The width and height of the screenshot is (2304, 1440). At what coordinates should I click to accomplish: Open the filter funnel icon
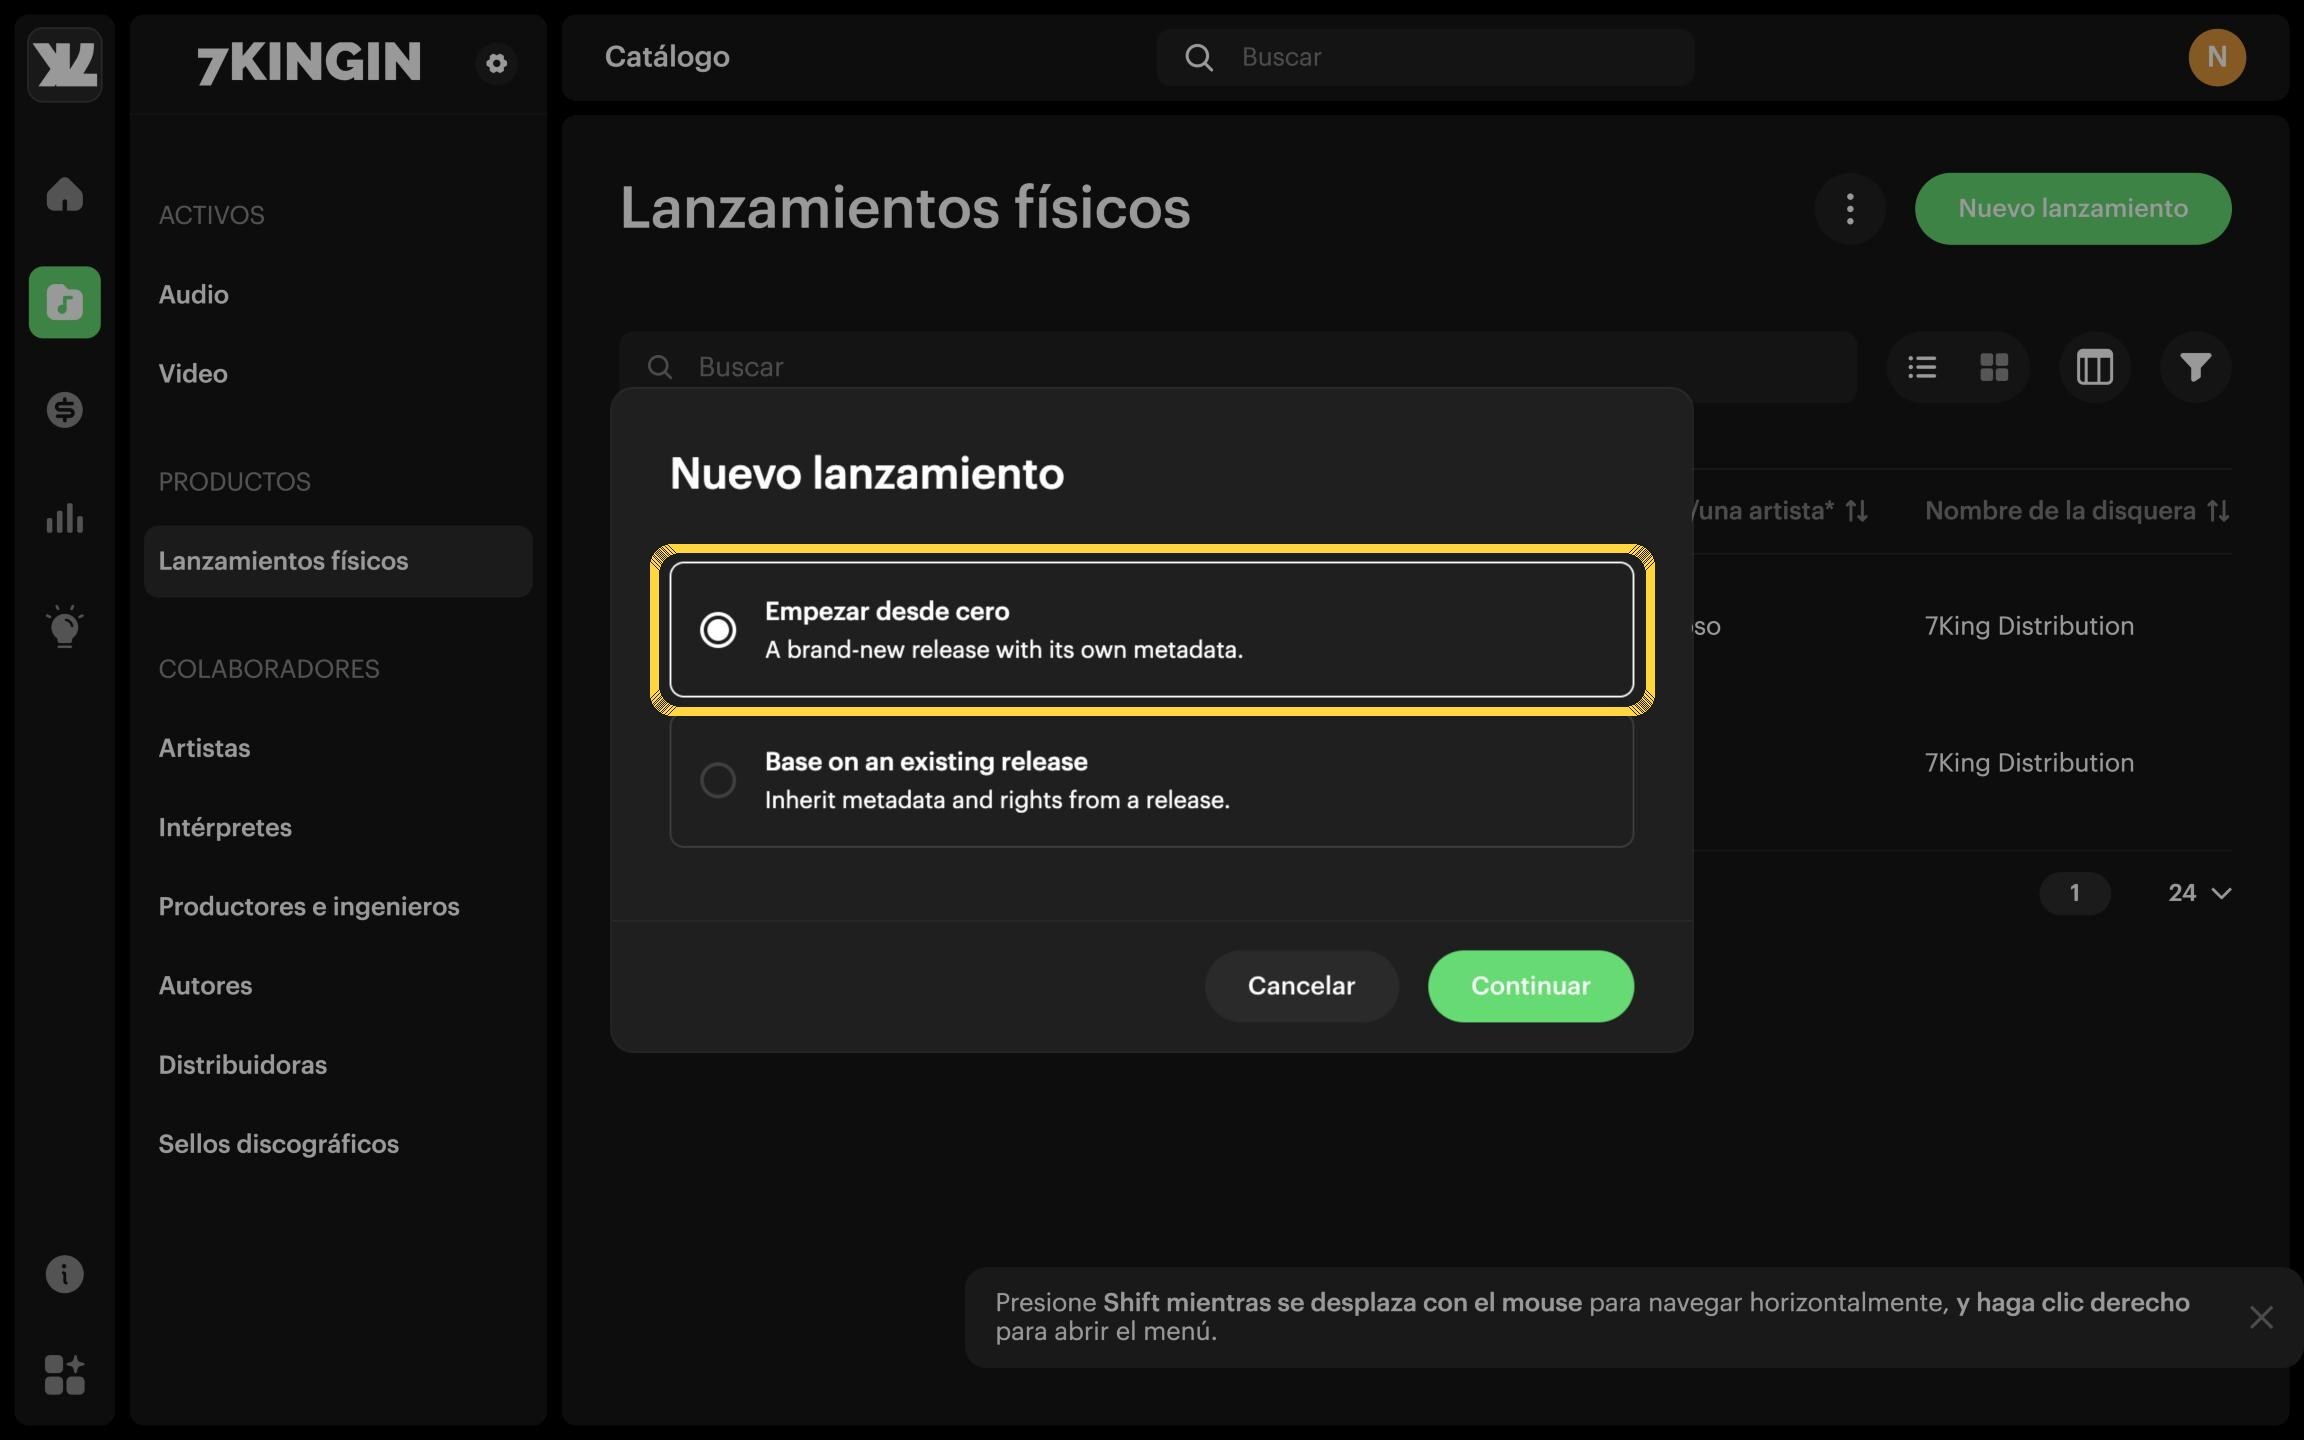2195,367
